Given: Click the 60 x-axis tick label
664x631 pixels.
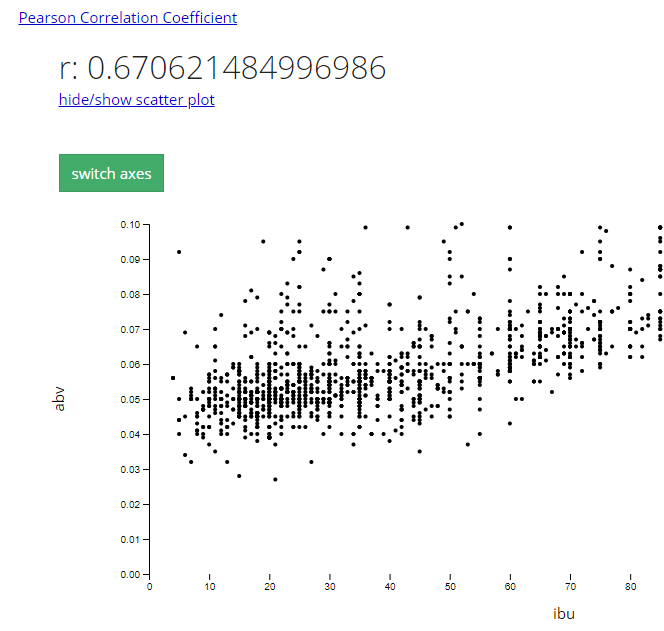Looking at the screenshot, I should click(x=510, y=587).
